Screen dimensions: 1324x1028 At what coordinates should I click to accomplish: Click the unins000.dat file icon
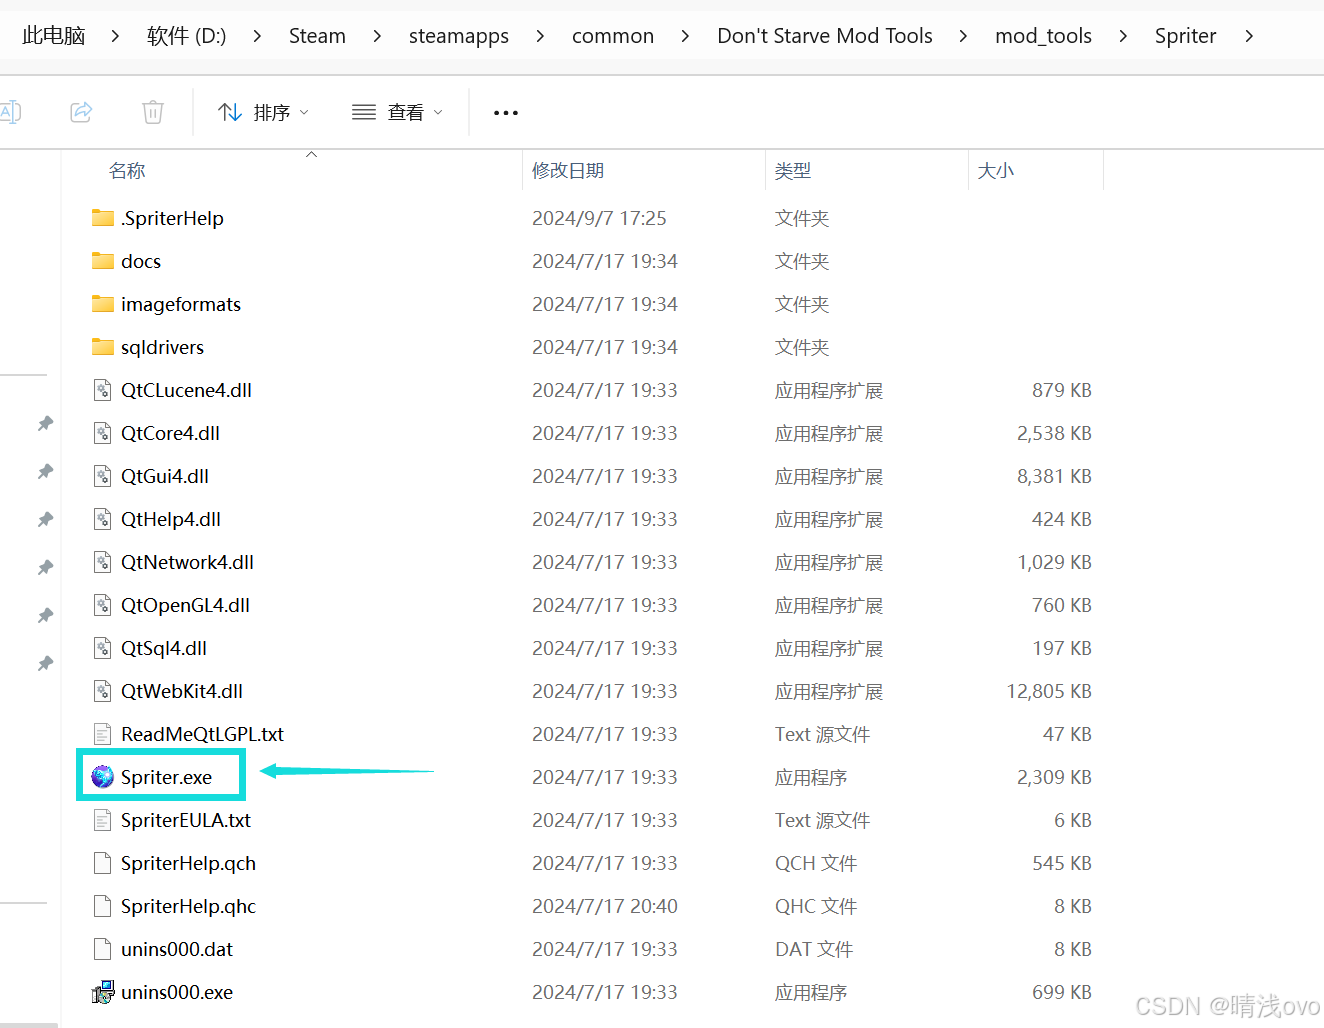click(x=102, y=949)
